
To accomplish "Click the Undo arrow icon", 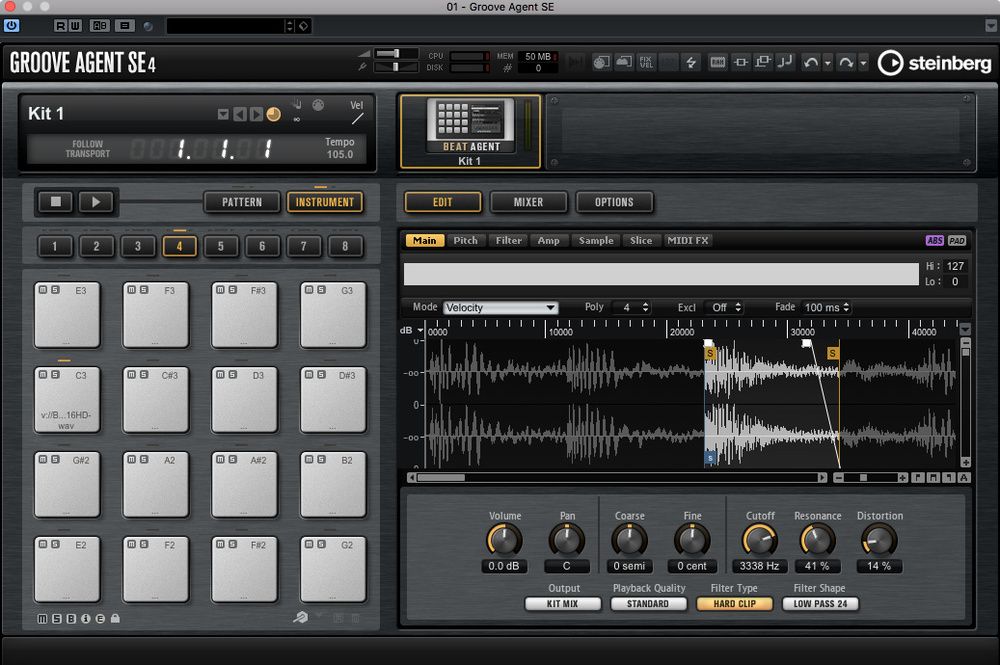I will [x=811, y=62].
